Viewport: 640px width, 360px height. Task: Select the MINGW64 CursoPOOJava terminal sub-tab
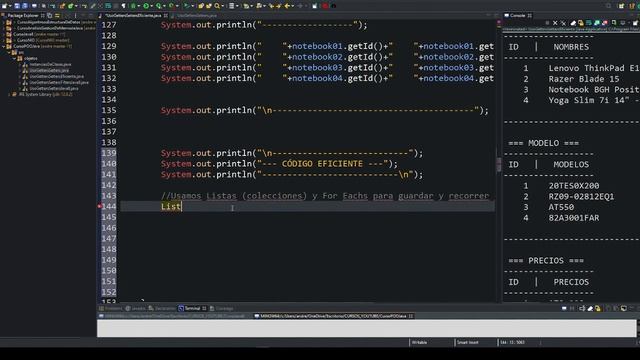click(x=333, y=316)
